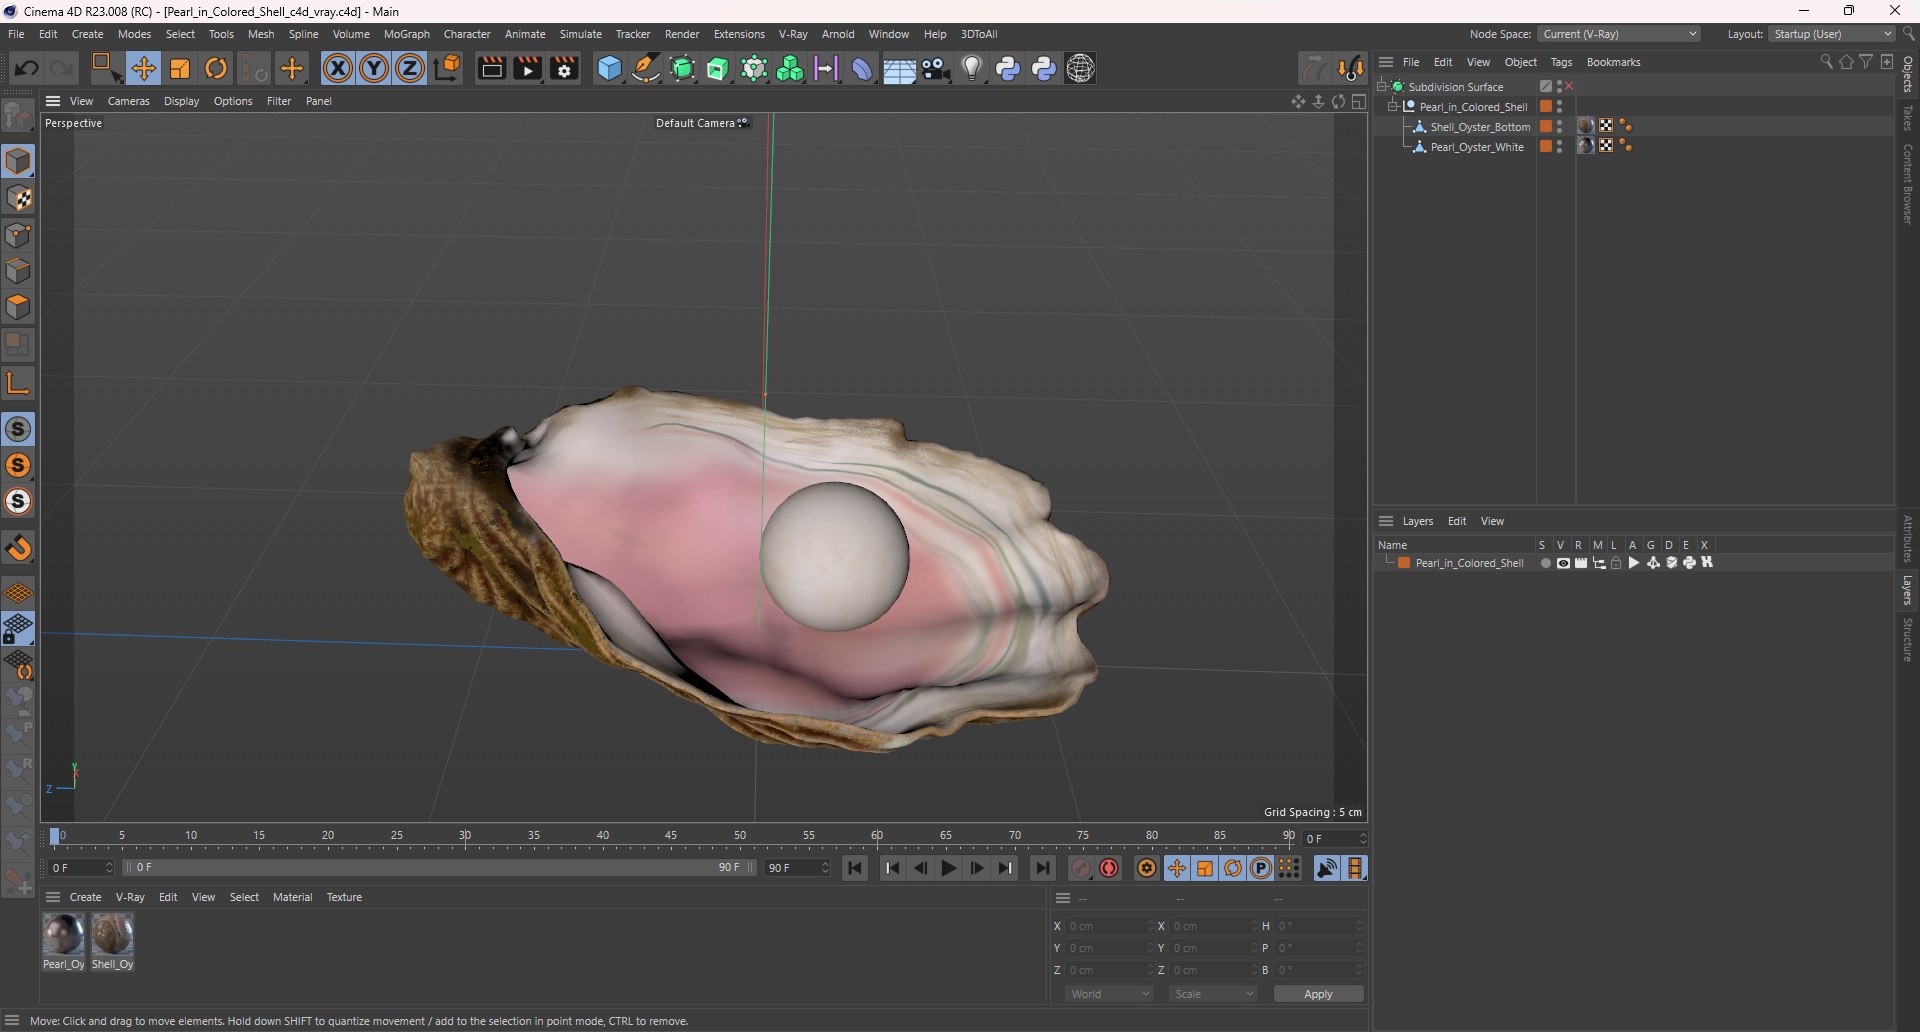The height and width of the screenshot is (1032, 1920).
Task: Toggle Solo dot on Pearl_in_Colored_Shell layer
Action: (1545, 563)
